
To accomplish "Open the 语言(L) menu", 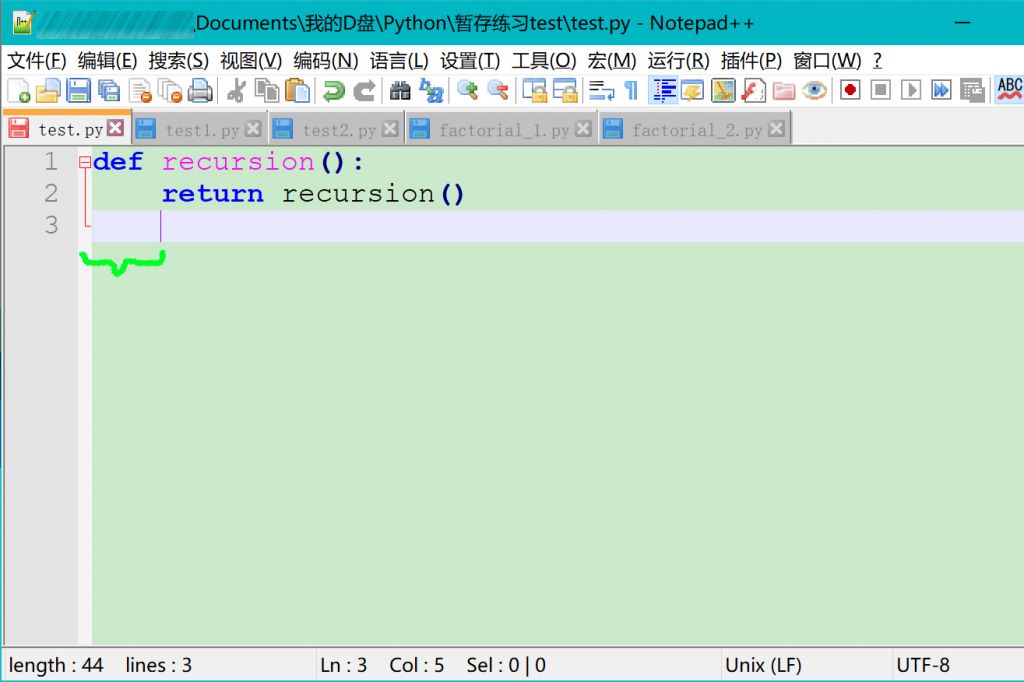I will click(399, 61).
